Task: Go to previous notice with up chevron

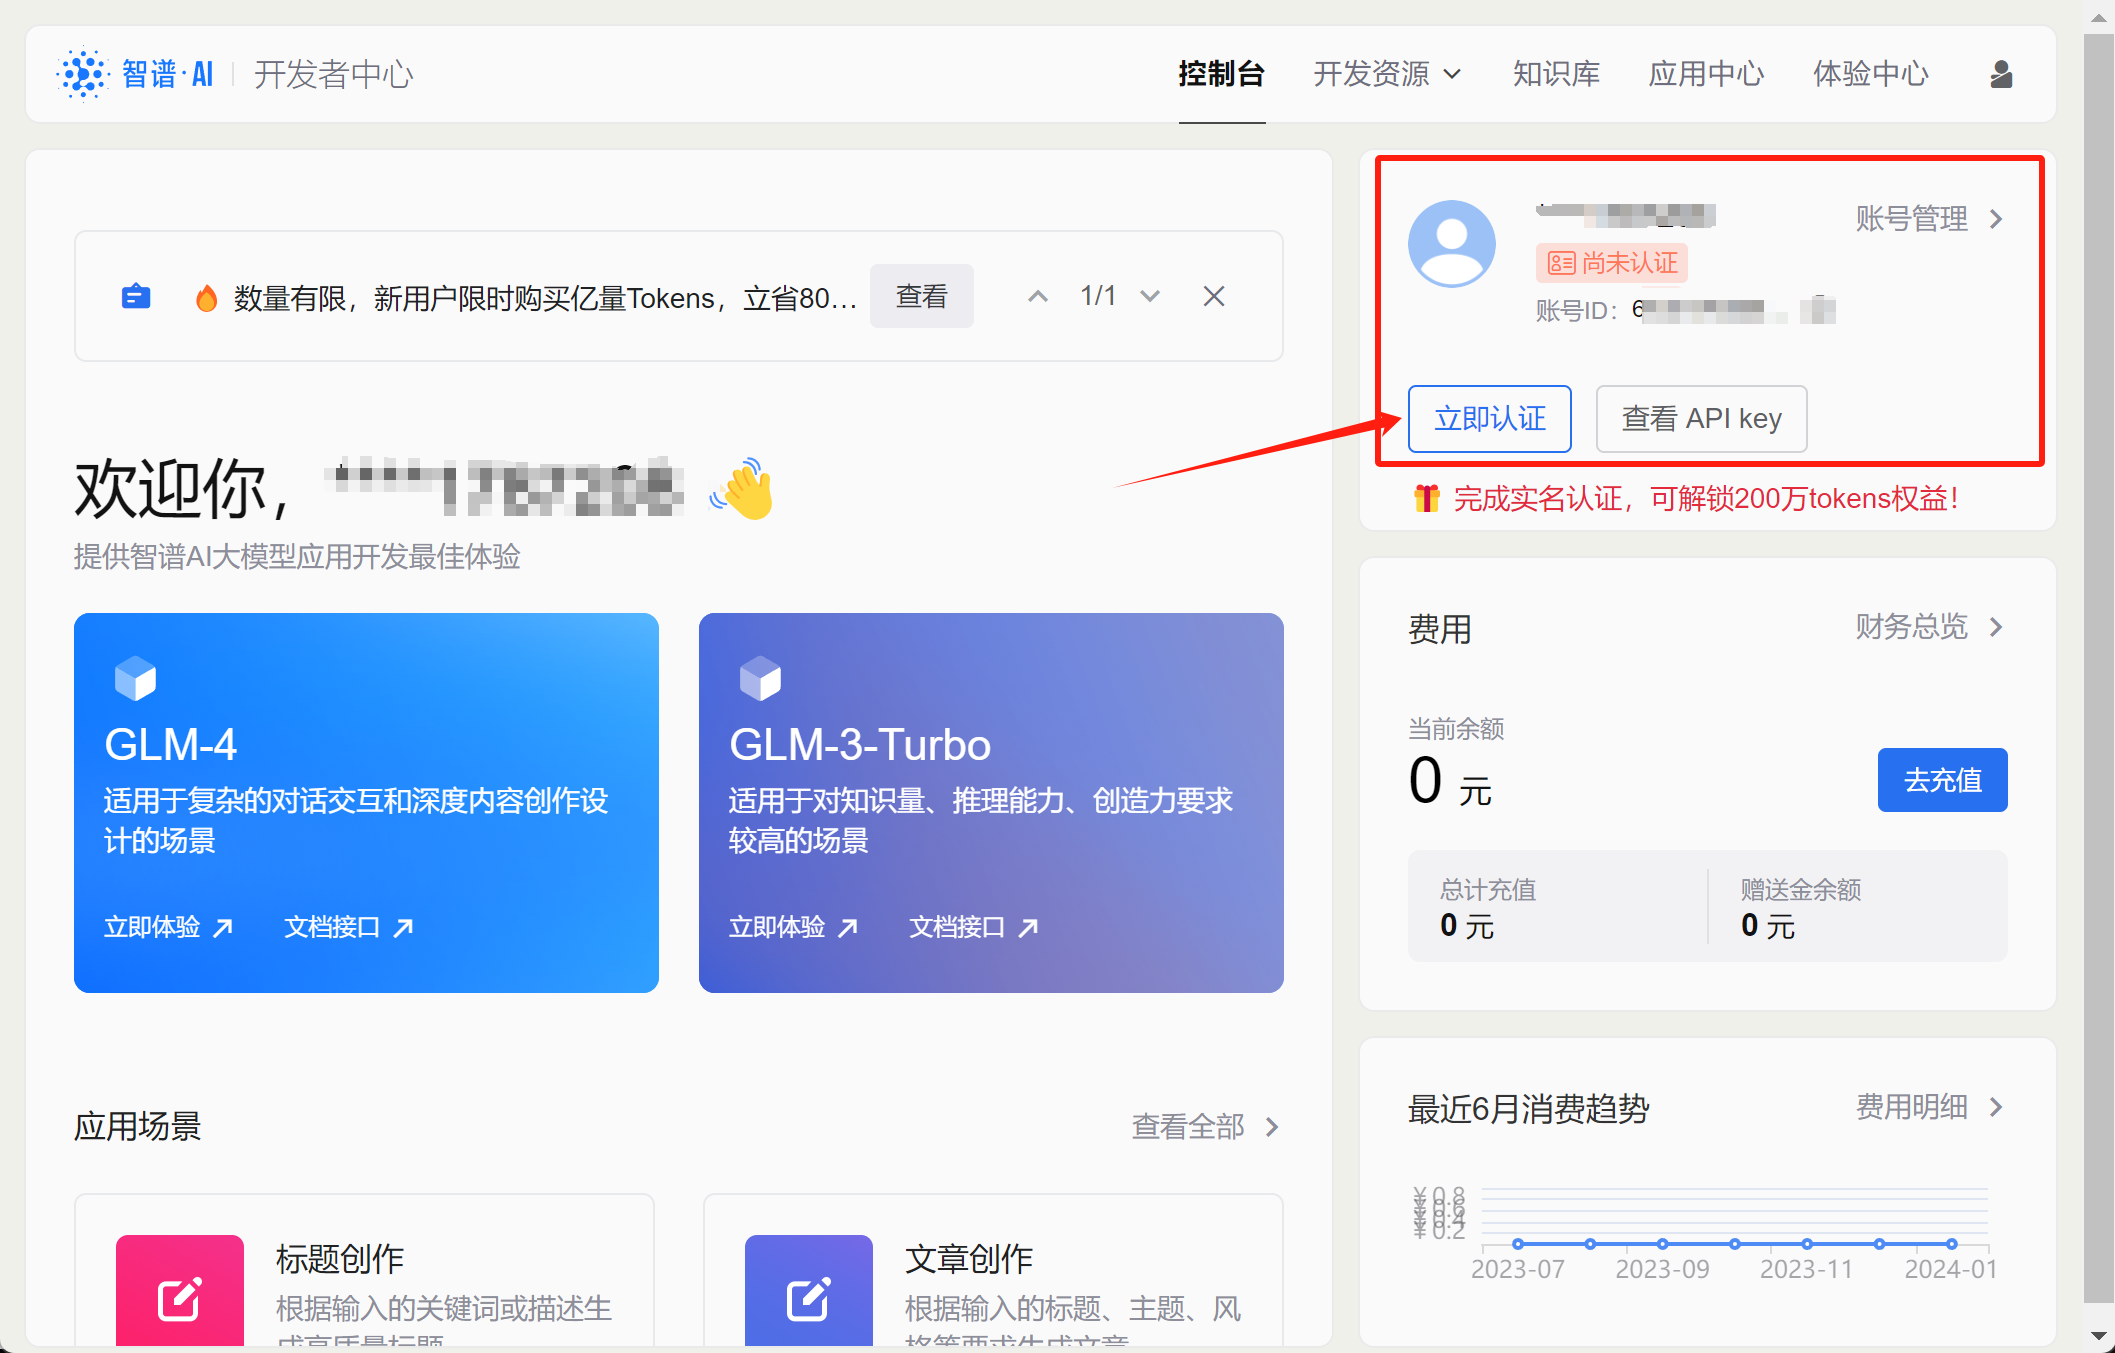Action: pos(1038,296)
